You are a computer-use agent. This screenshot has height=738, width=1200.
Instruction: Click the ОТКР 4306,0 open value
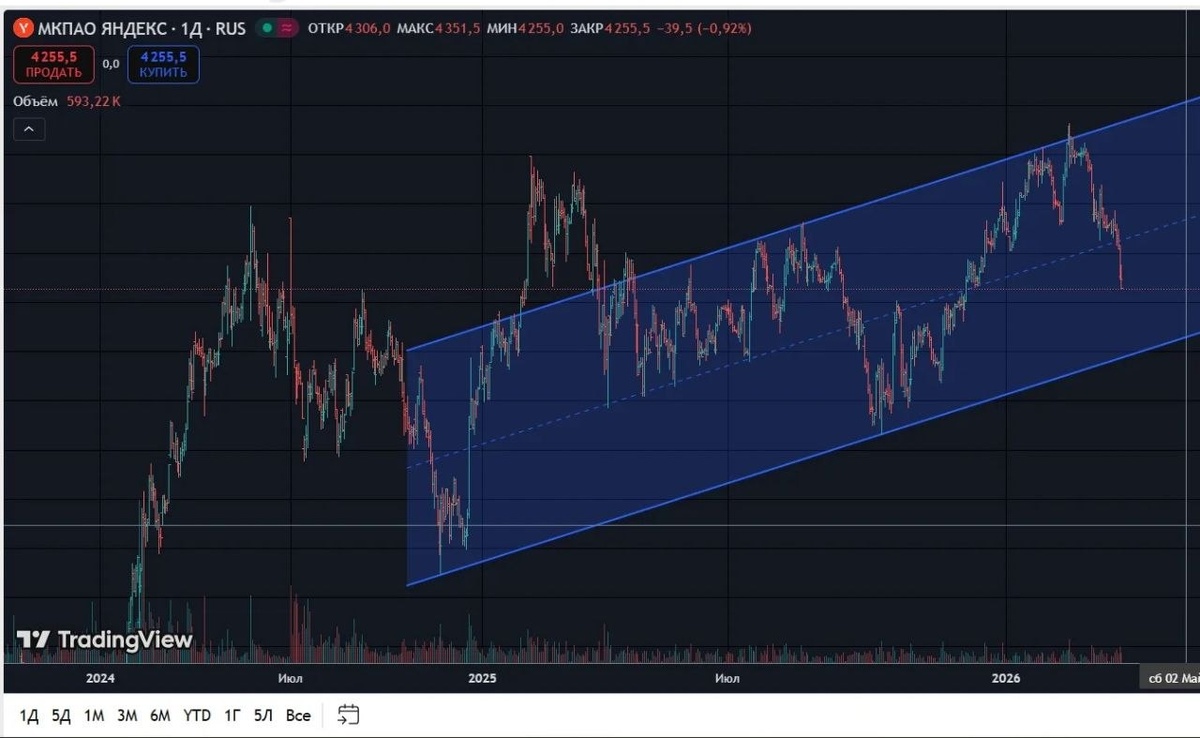(x=349, y=29)
